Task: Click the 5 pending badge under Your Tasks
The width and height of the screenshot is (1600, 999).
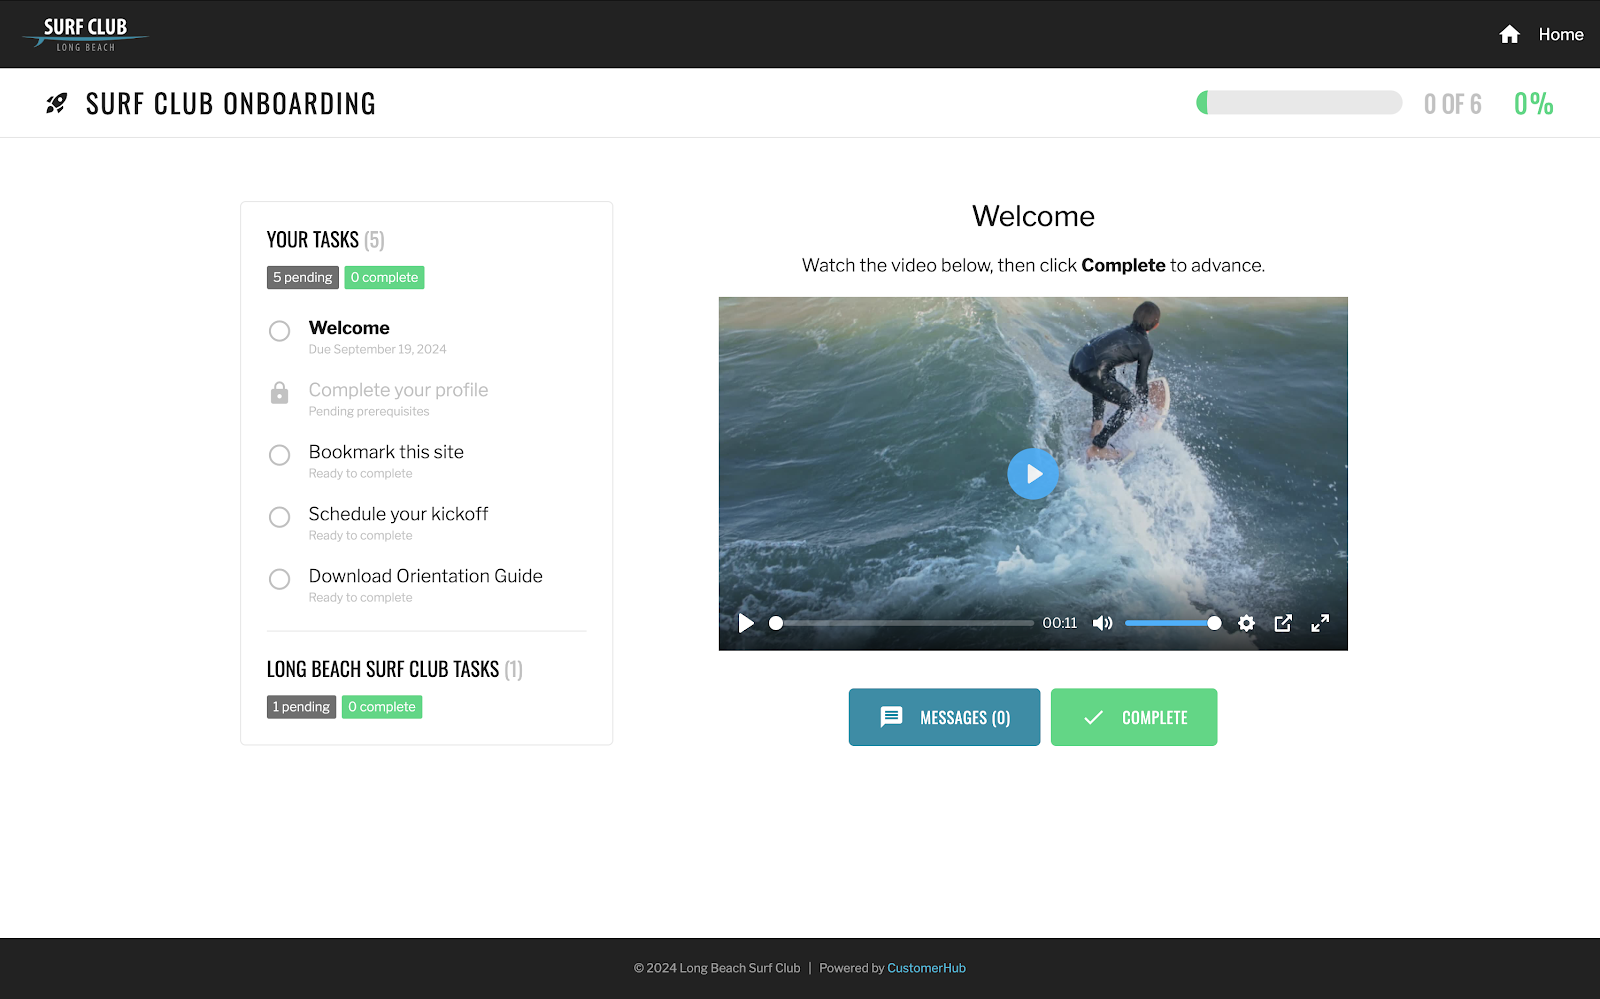Action: coord(303,277)
